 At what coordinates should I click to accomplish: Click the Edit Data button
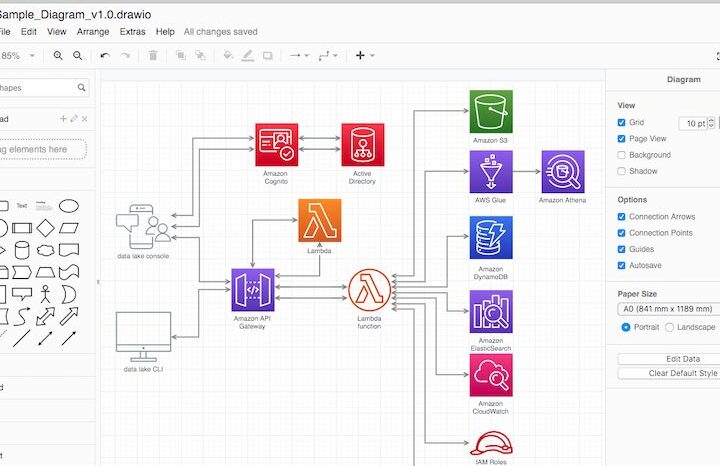pos(669,359)
